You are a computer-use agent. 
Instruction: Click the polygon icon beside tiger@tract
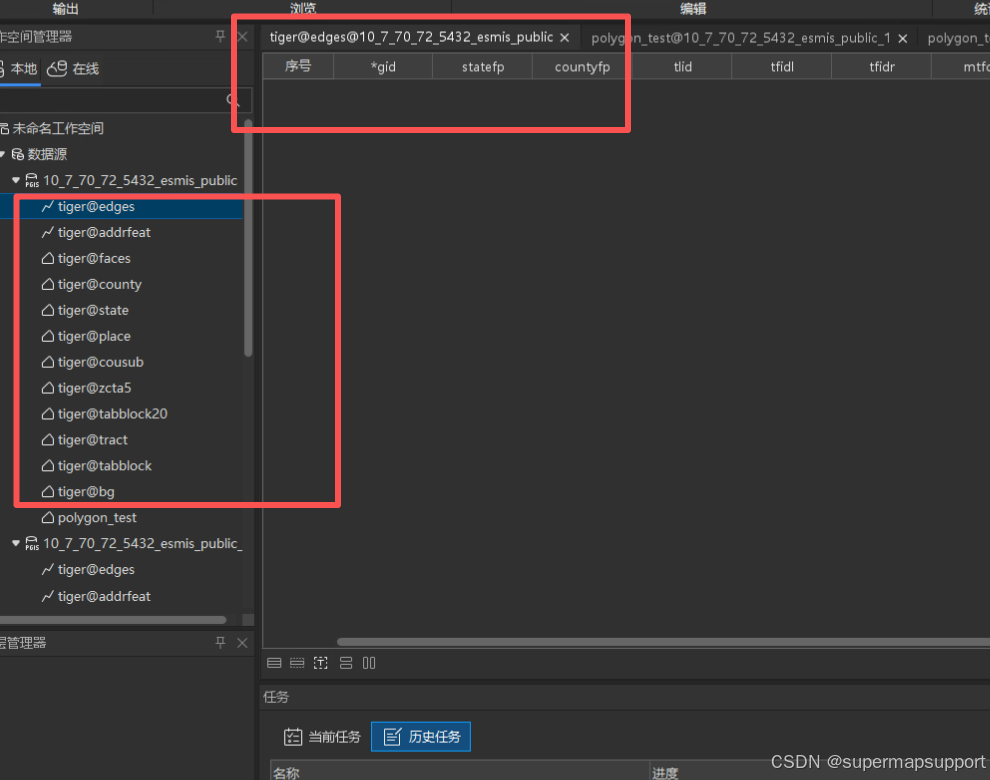click(47, 440)
